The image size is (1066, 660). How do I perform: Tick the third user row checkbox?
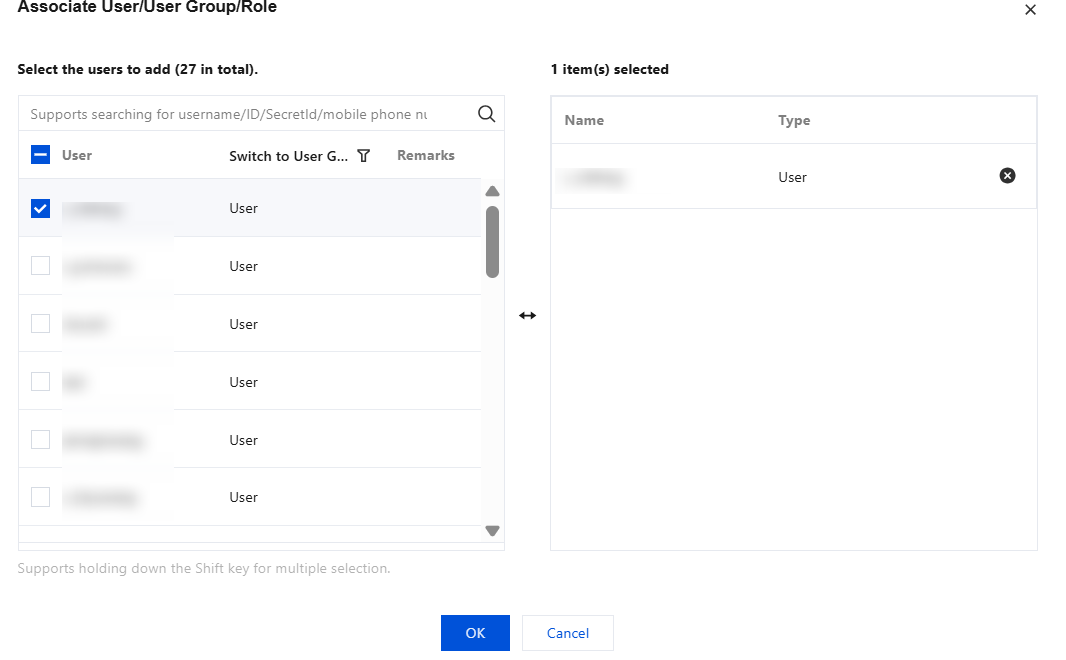pyautogui.click(x=41, y=324)
